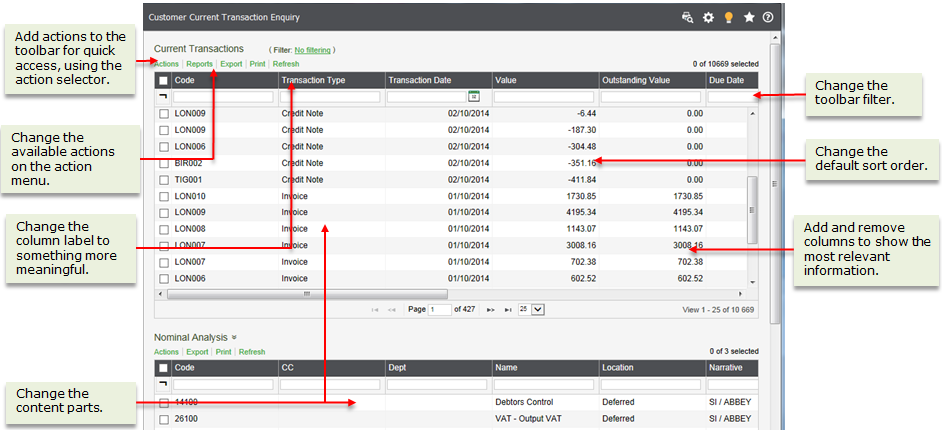This screenshot has height=437, width=949.
Task: Click the Page number input box
Action: (440, 309)
